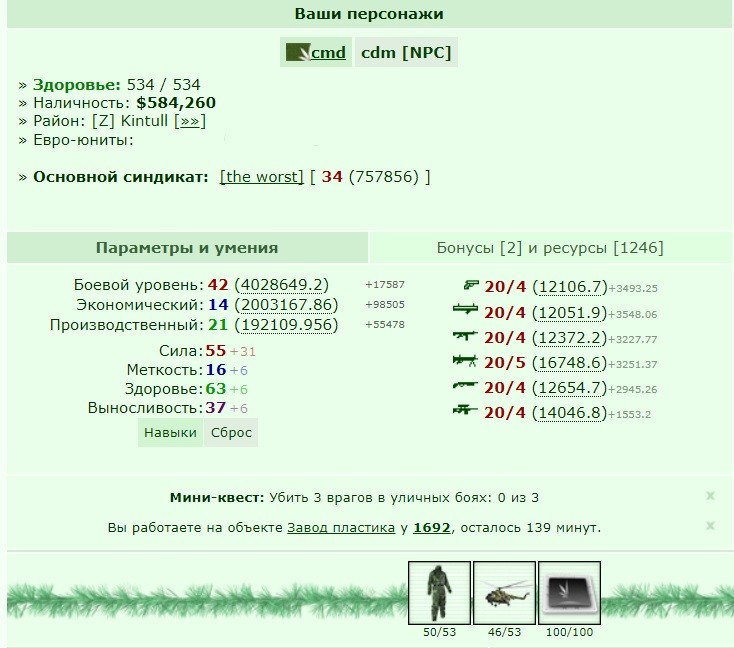Click the +98505 economic bonus text

[385, 304]
